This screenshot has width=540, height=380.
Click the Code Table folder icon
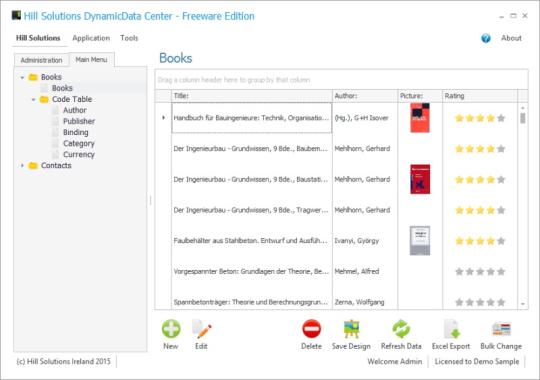(44, 99)
